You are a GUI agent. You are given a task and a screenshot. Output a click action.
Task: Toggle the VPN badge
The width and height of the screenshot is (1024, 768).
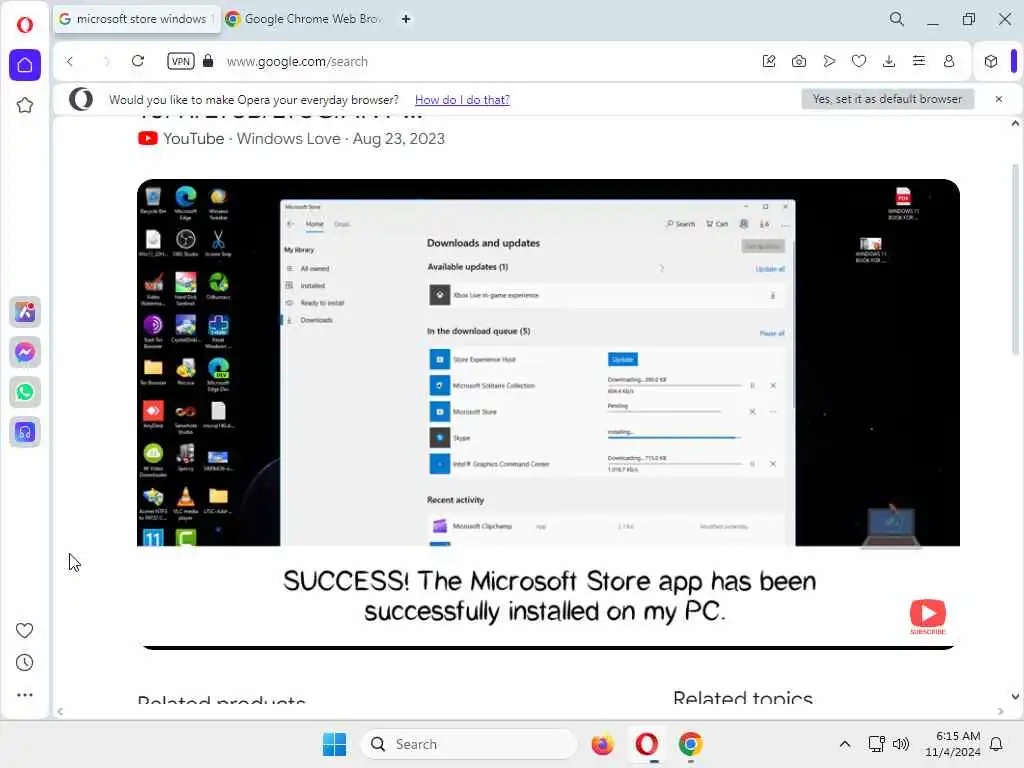tap(180, 61)
